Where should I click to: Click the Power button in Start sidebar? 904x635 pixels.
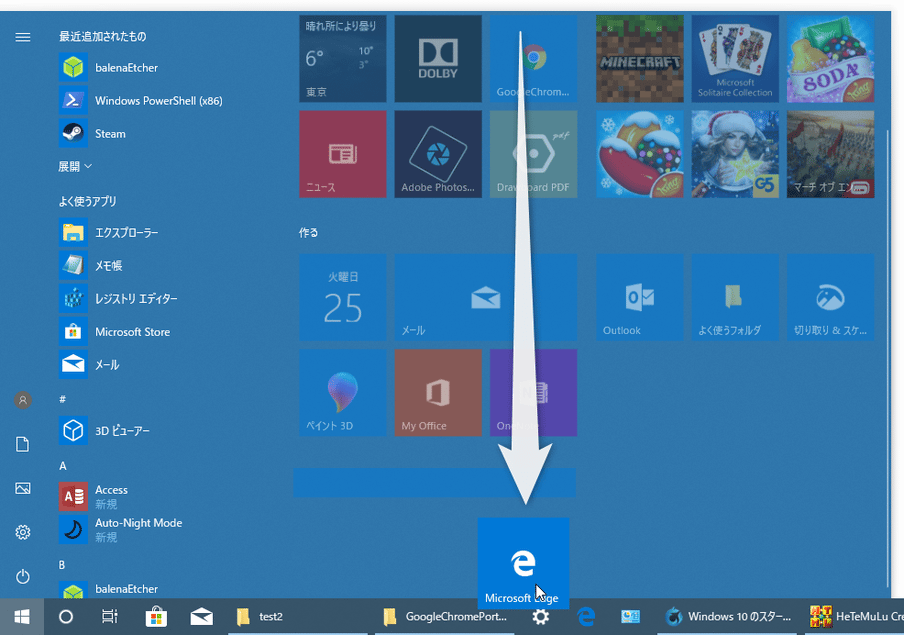point(22,576)
